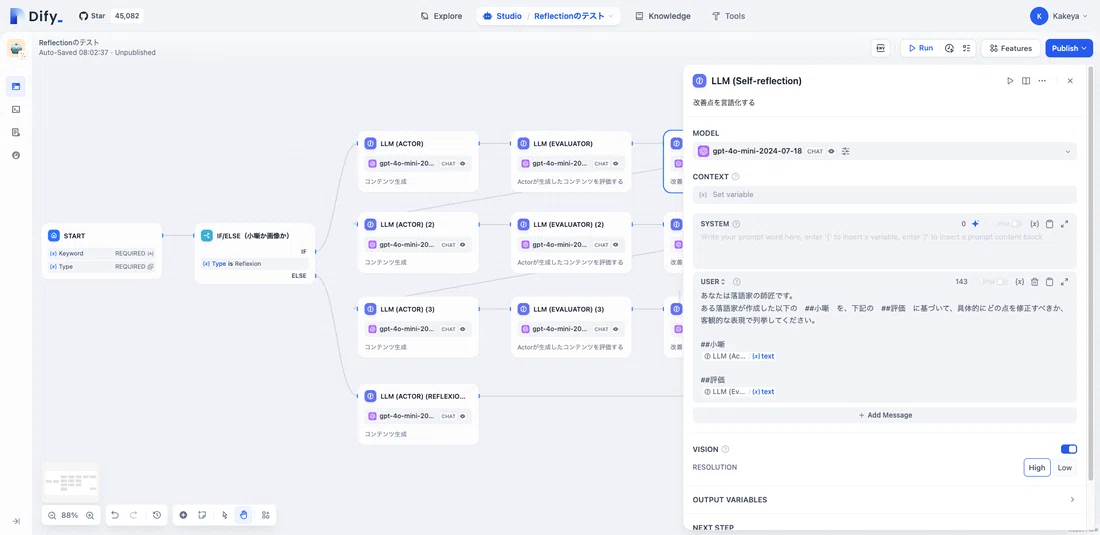
Task: Open the gpt-4o-mini model dropdown
Action: click(884, 151)
